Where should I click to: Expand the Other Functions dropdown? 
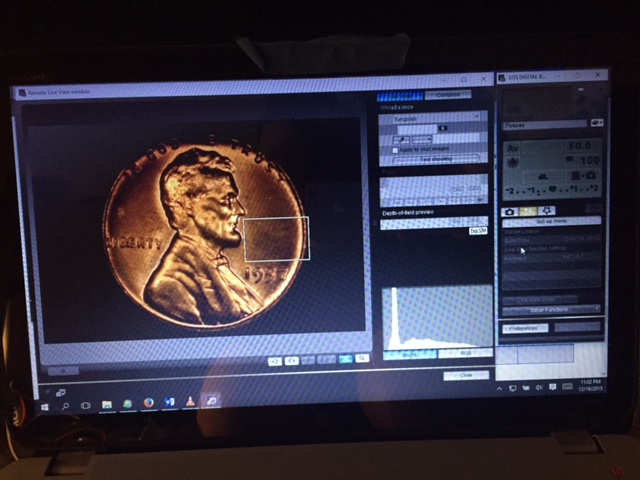click(x=551, y=310)
